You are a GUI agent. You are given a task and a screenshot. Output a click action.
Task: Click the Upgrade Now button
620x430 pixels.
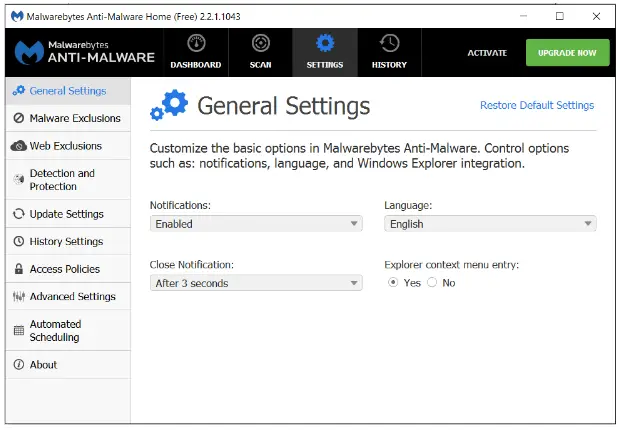[x=567, y=53]
